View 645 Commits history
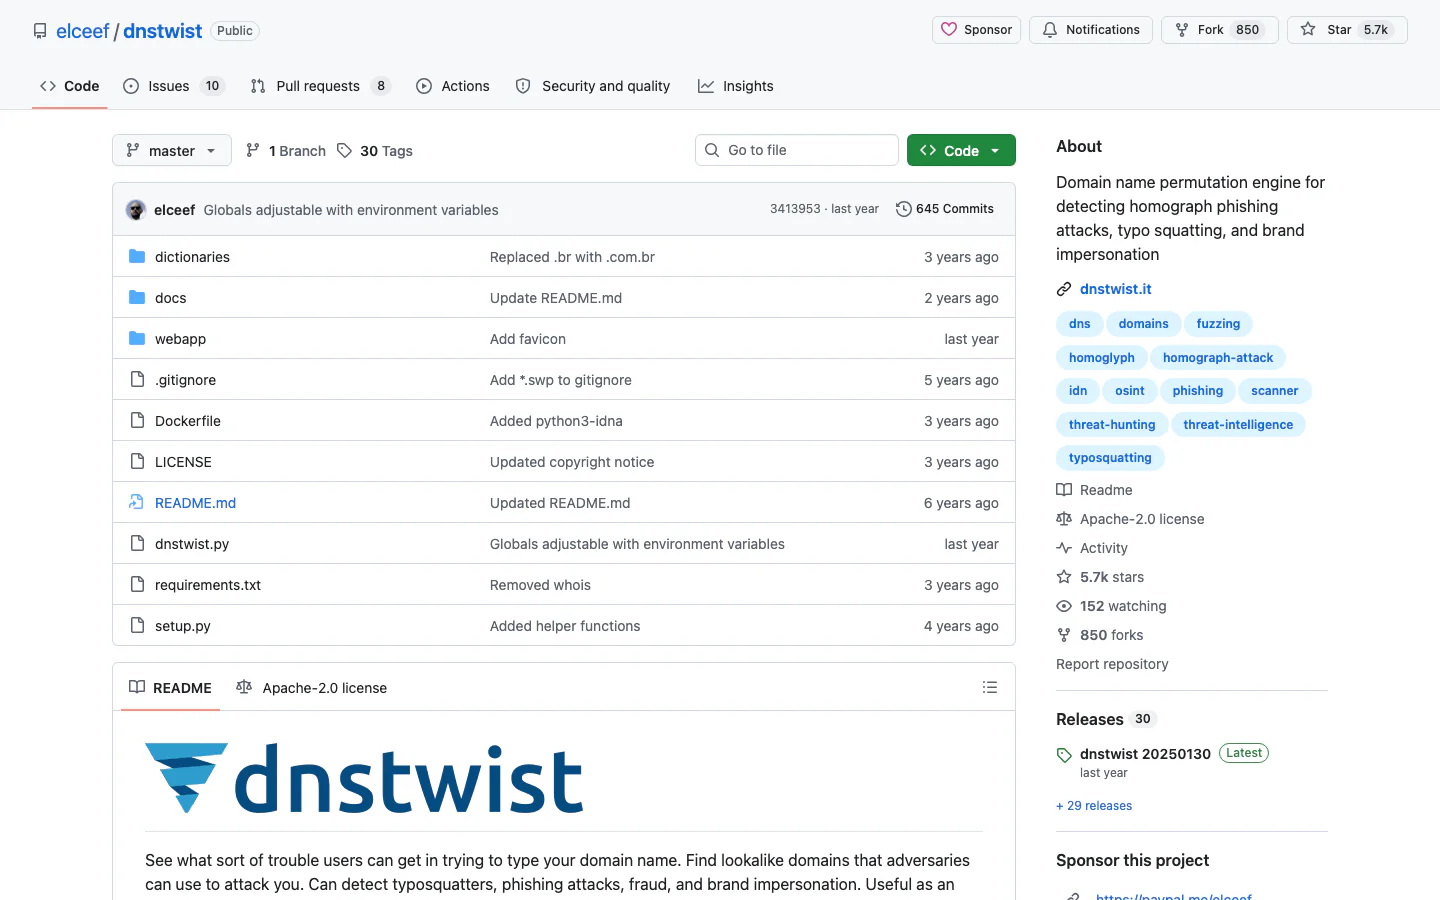Viewport: 1440px width, 900px height. pyautogui.click(x=945, y=209)
